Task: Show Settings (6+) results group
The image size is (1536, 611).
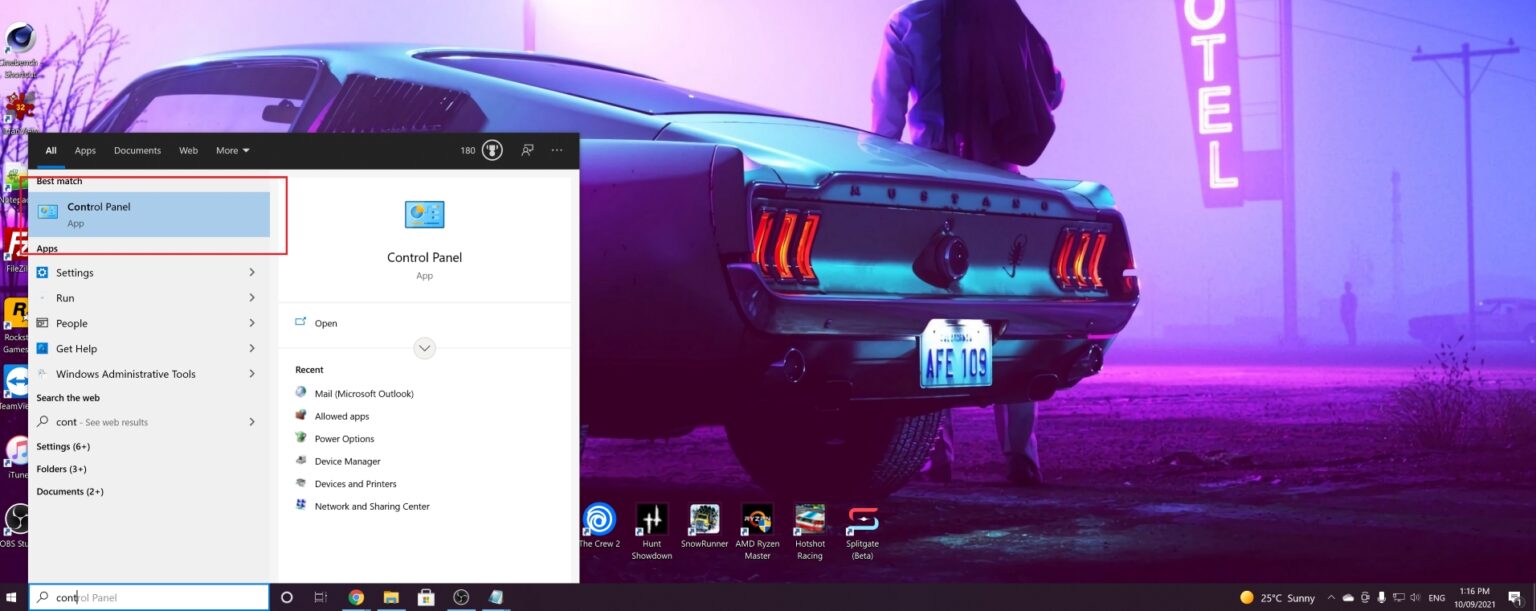Action: (x=63, y=447)
